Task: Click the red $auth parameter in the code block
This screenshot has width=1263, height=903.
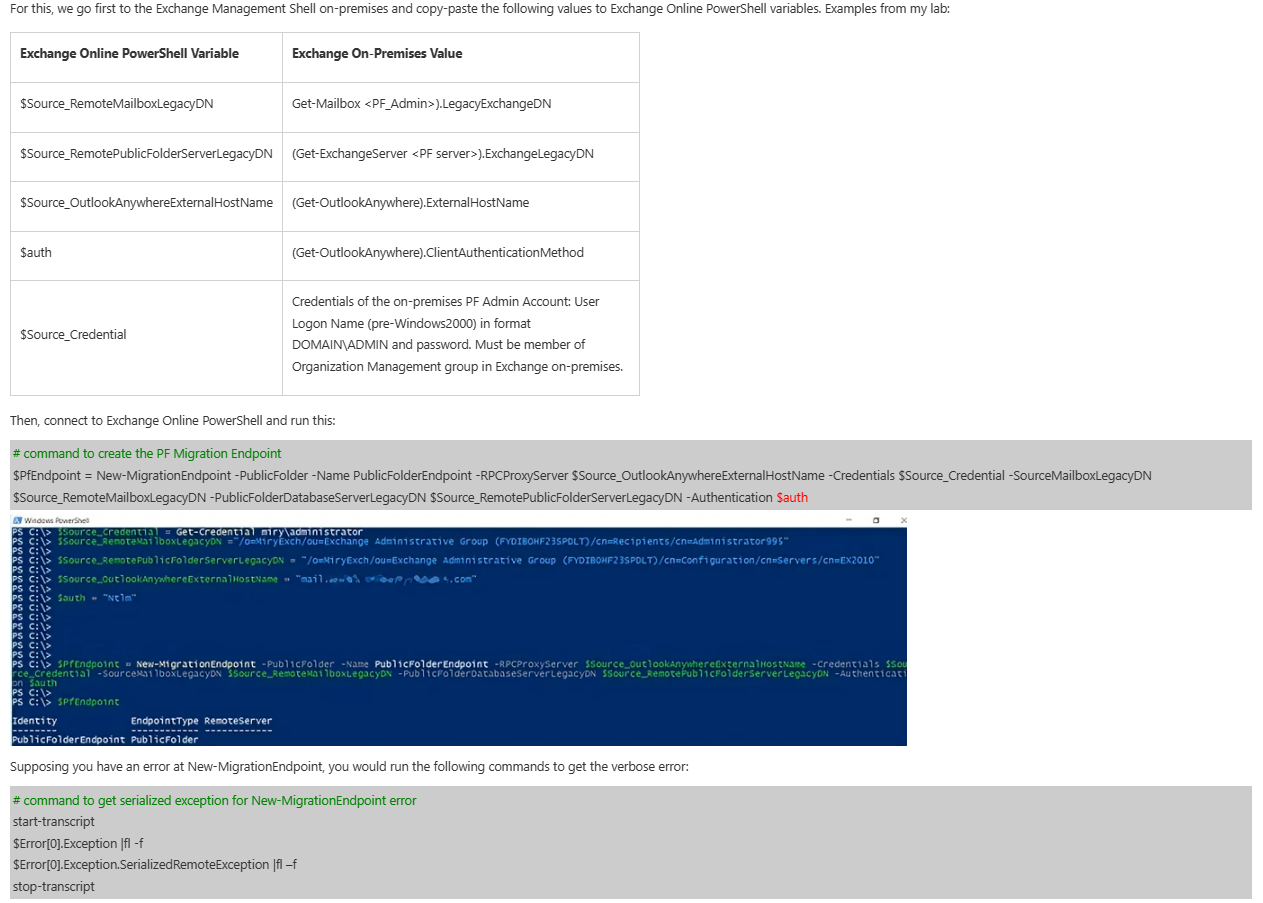Action: (x=791, y=497)
